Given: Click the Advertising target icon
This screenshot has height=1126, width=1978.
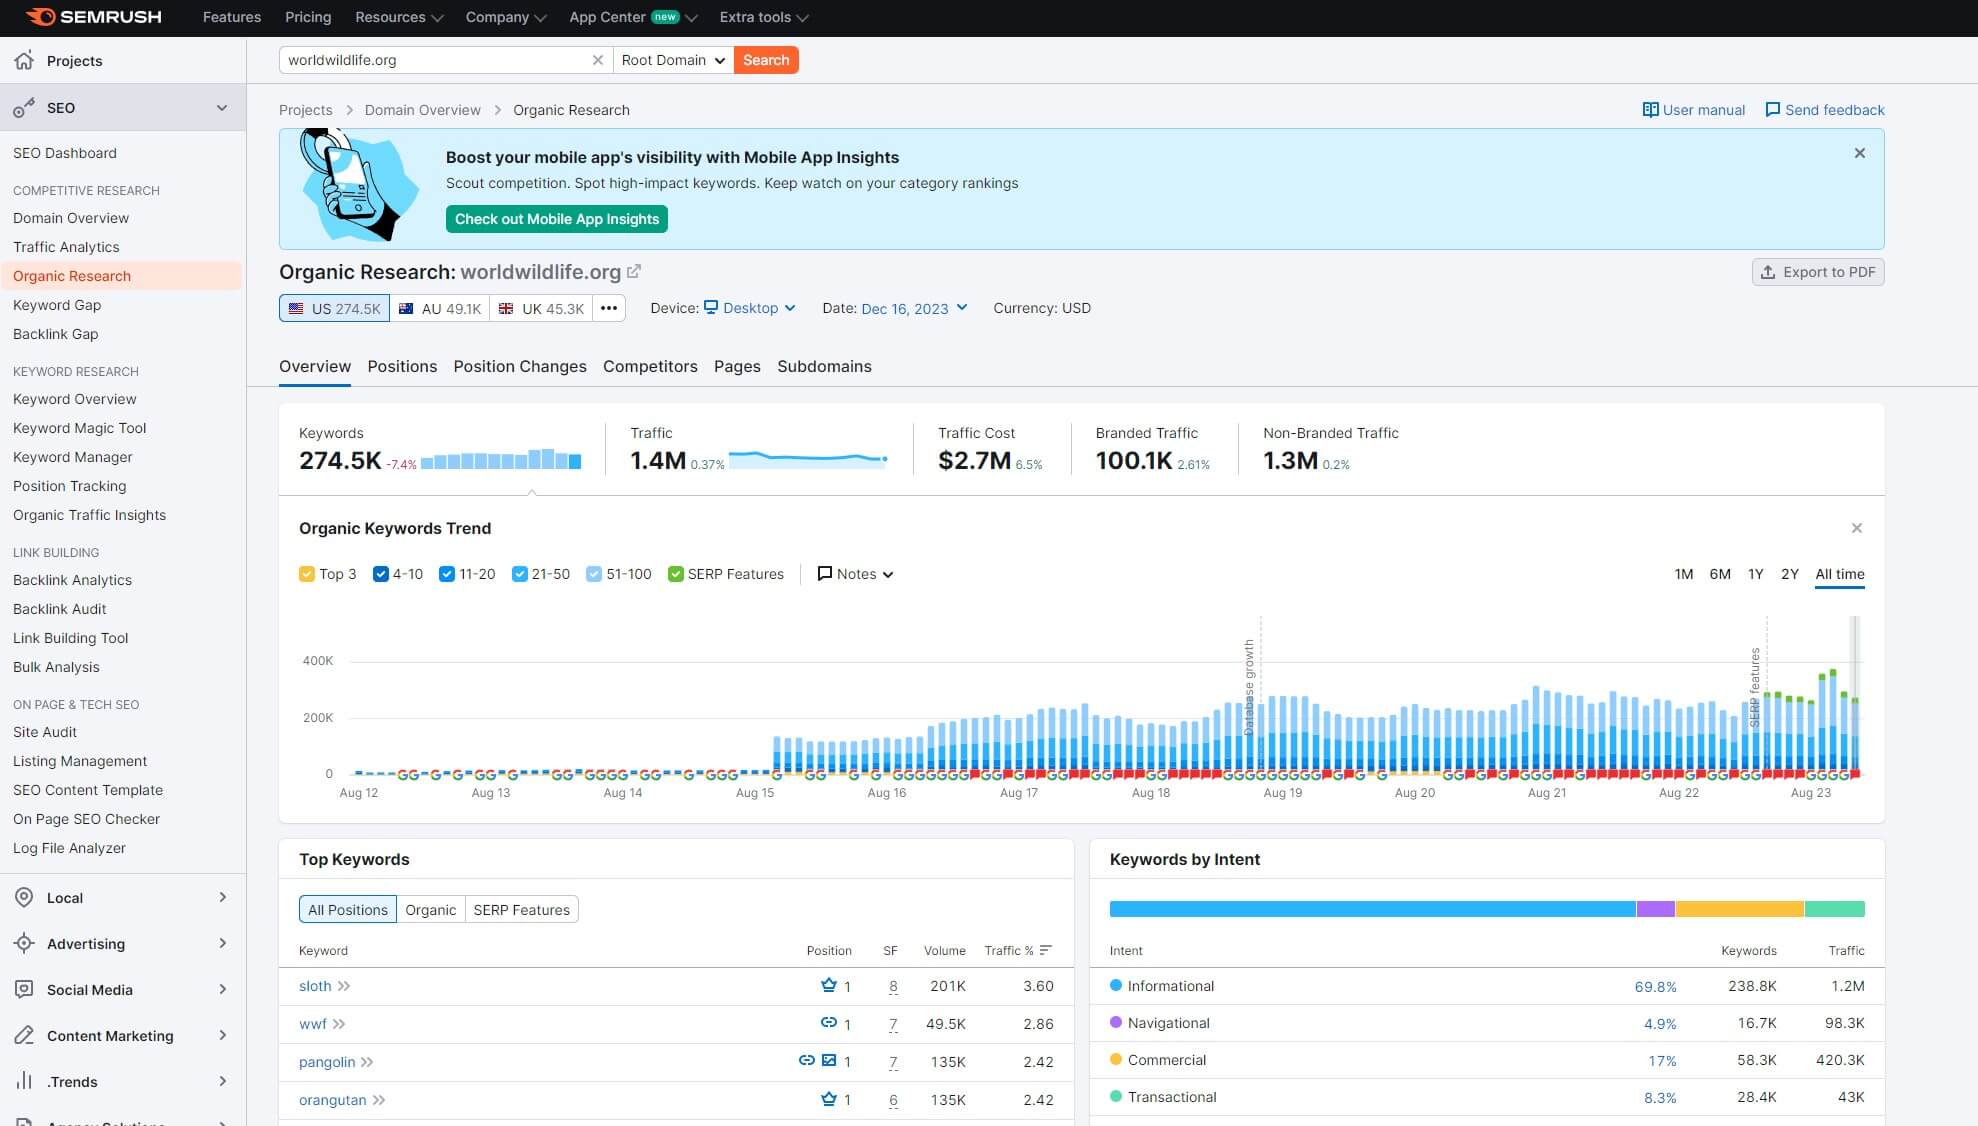Looking at the screenshot, I should tap(24, 943).
